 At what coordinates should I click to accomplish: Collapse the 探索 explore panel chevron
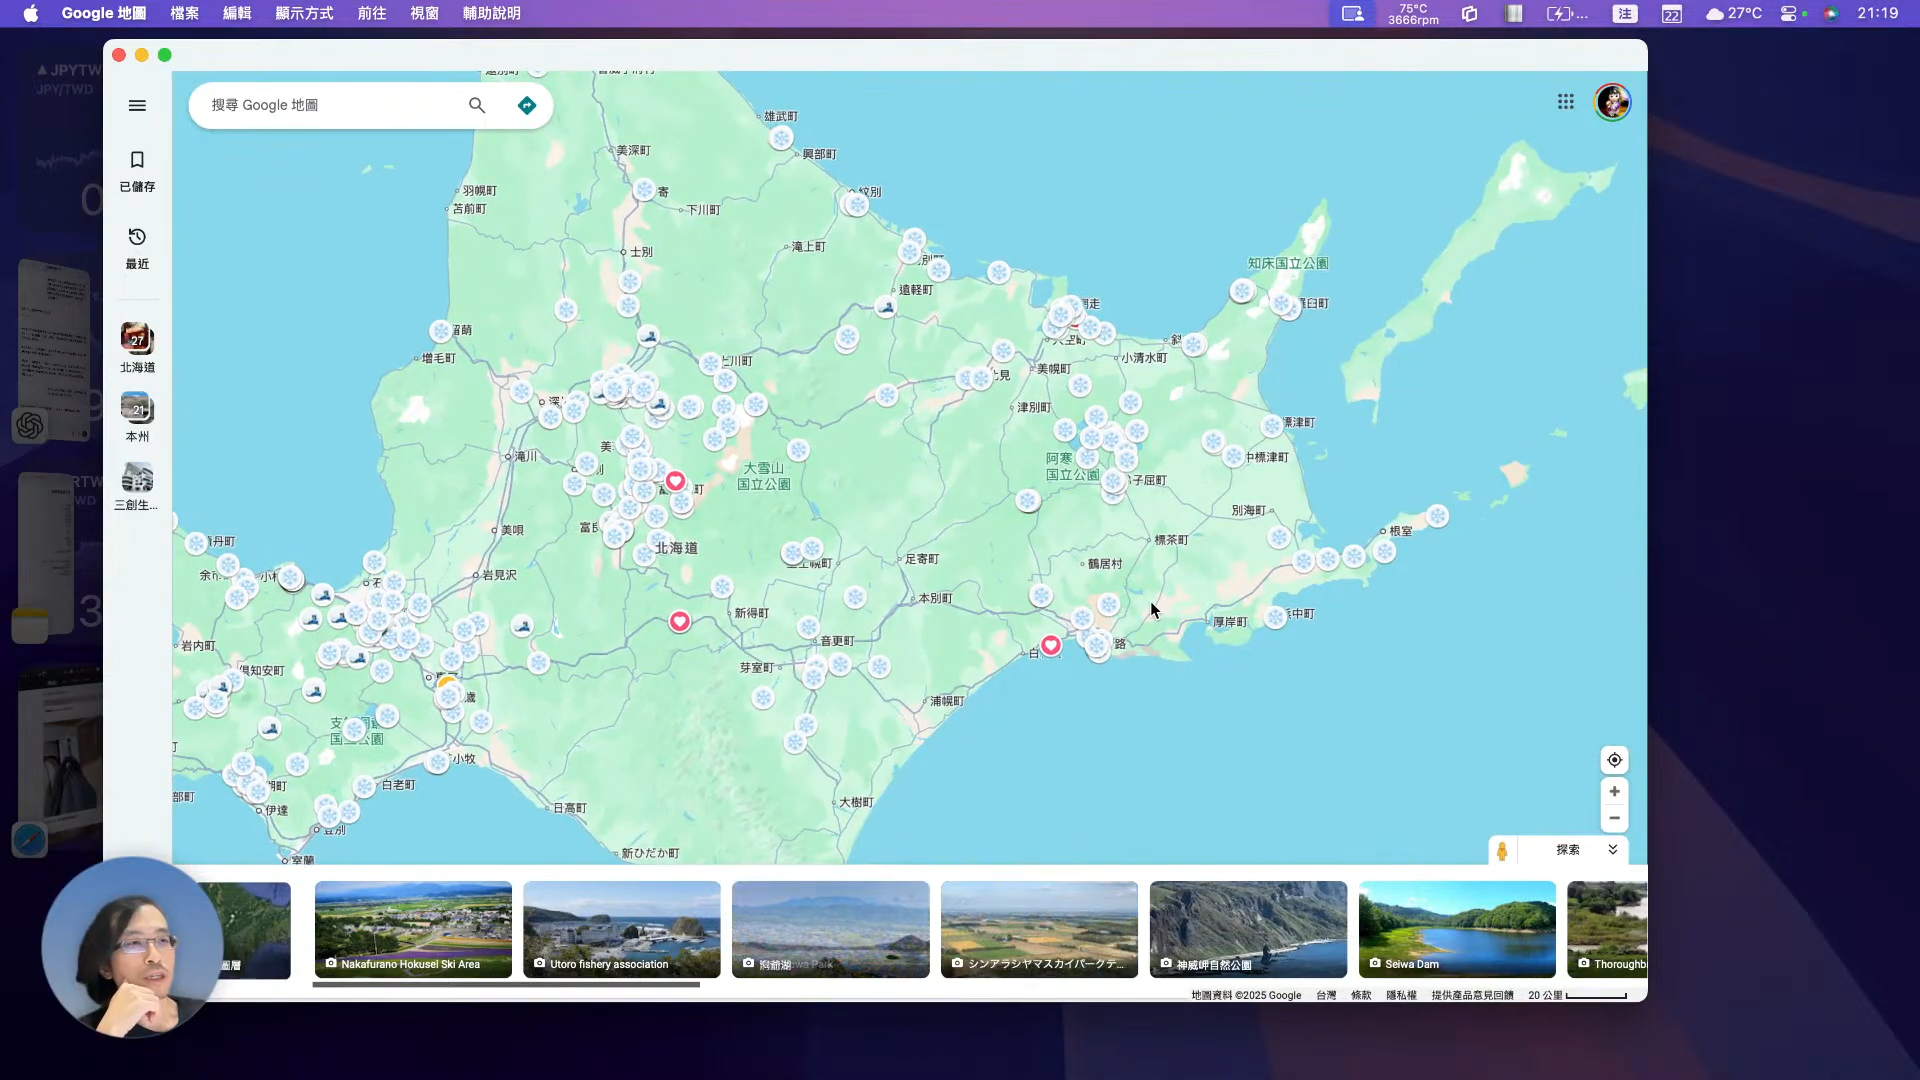click(x=1612, y=849)
